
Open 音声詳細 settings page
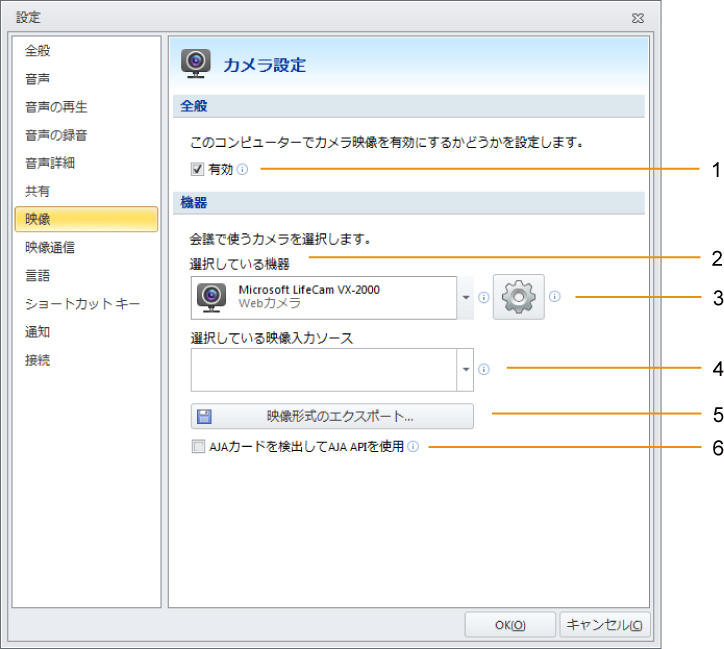tap(86, 163)
